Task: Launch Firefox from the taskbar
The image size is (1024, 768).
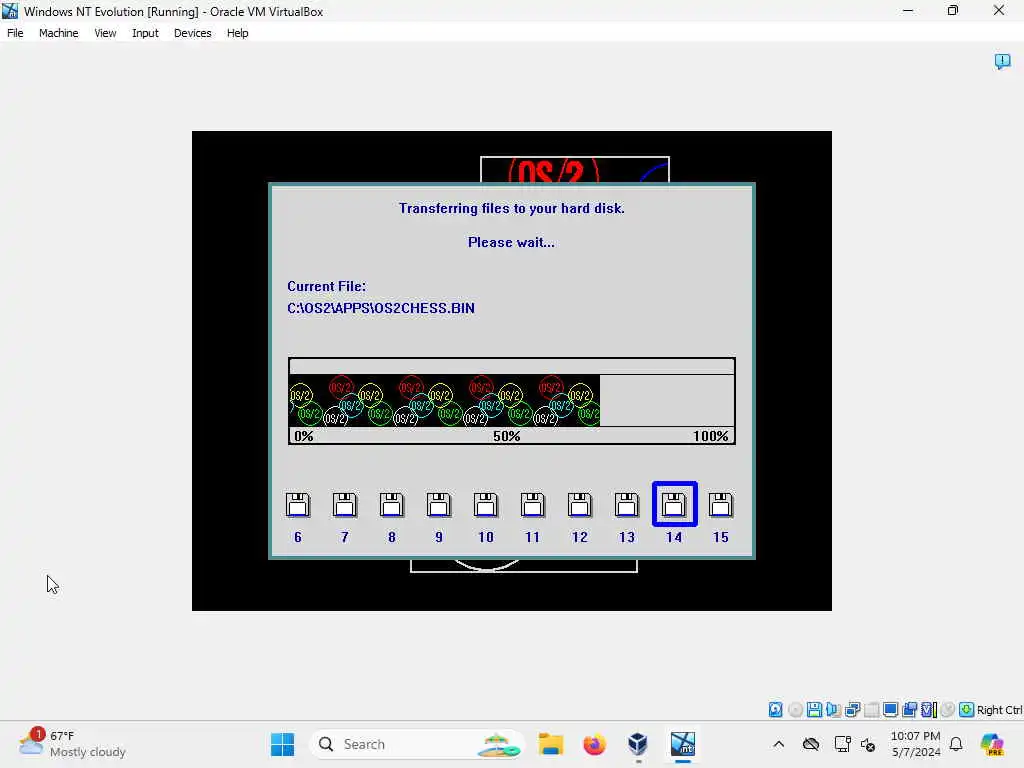Action: tap(594, 744)
